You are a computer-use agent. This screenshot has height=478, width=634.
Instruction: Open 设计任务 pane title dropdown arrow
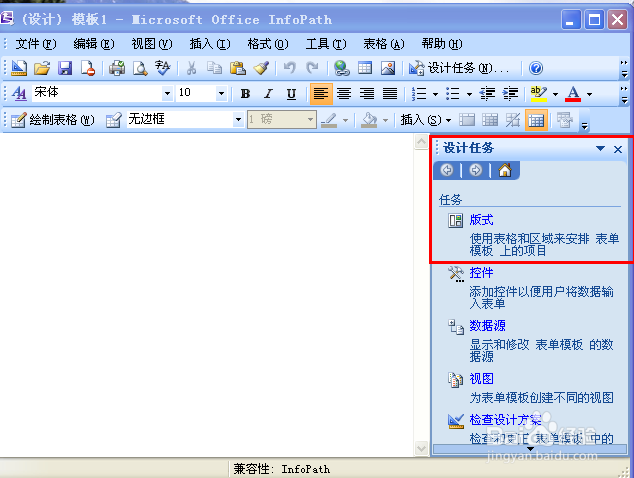pyautogui.click(x=600, y=148)
